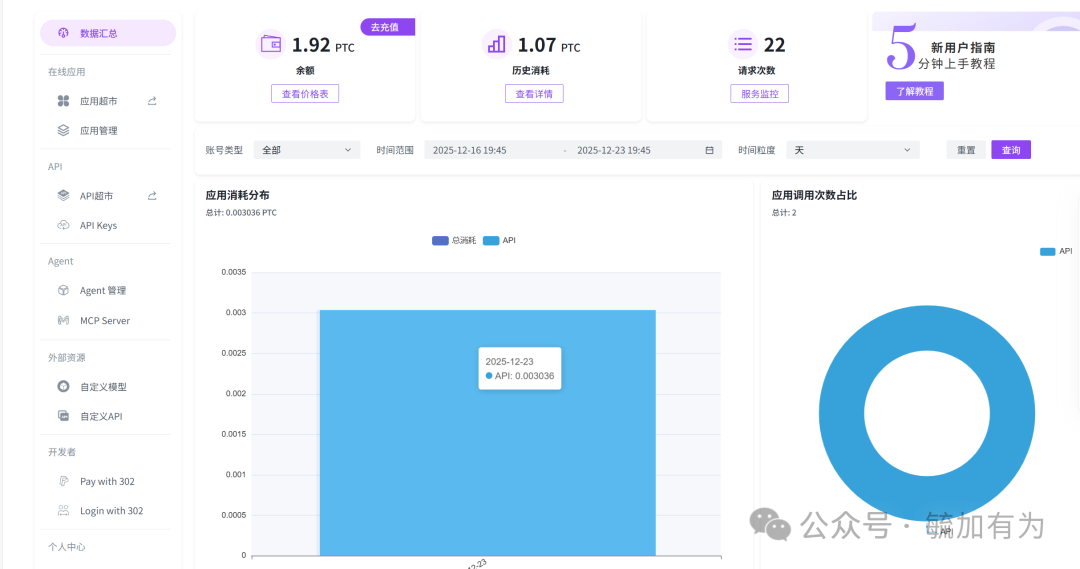Open 应用超市 external link arrow icon

click(x=152, y=101)
